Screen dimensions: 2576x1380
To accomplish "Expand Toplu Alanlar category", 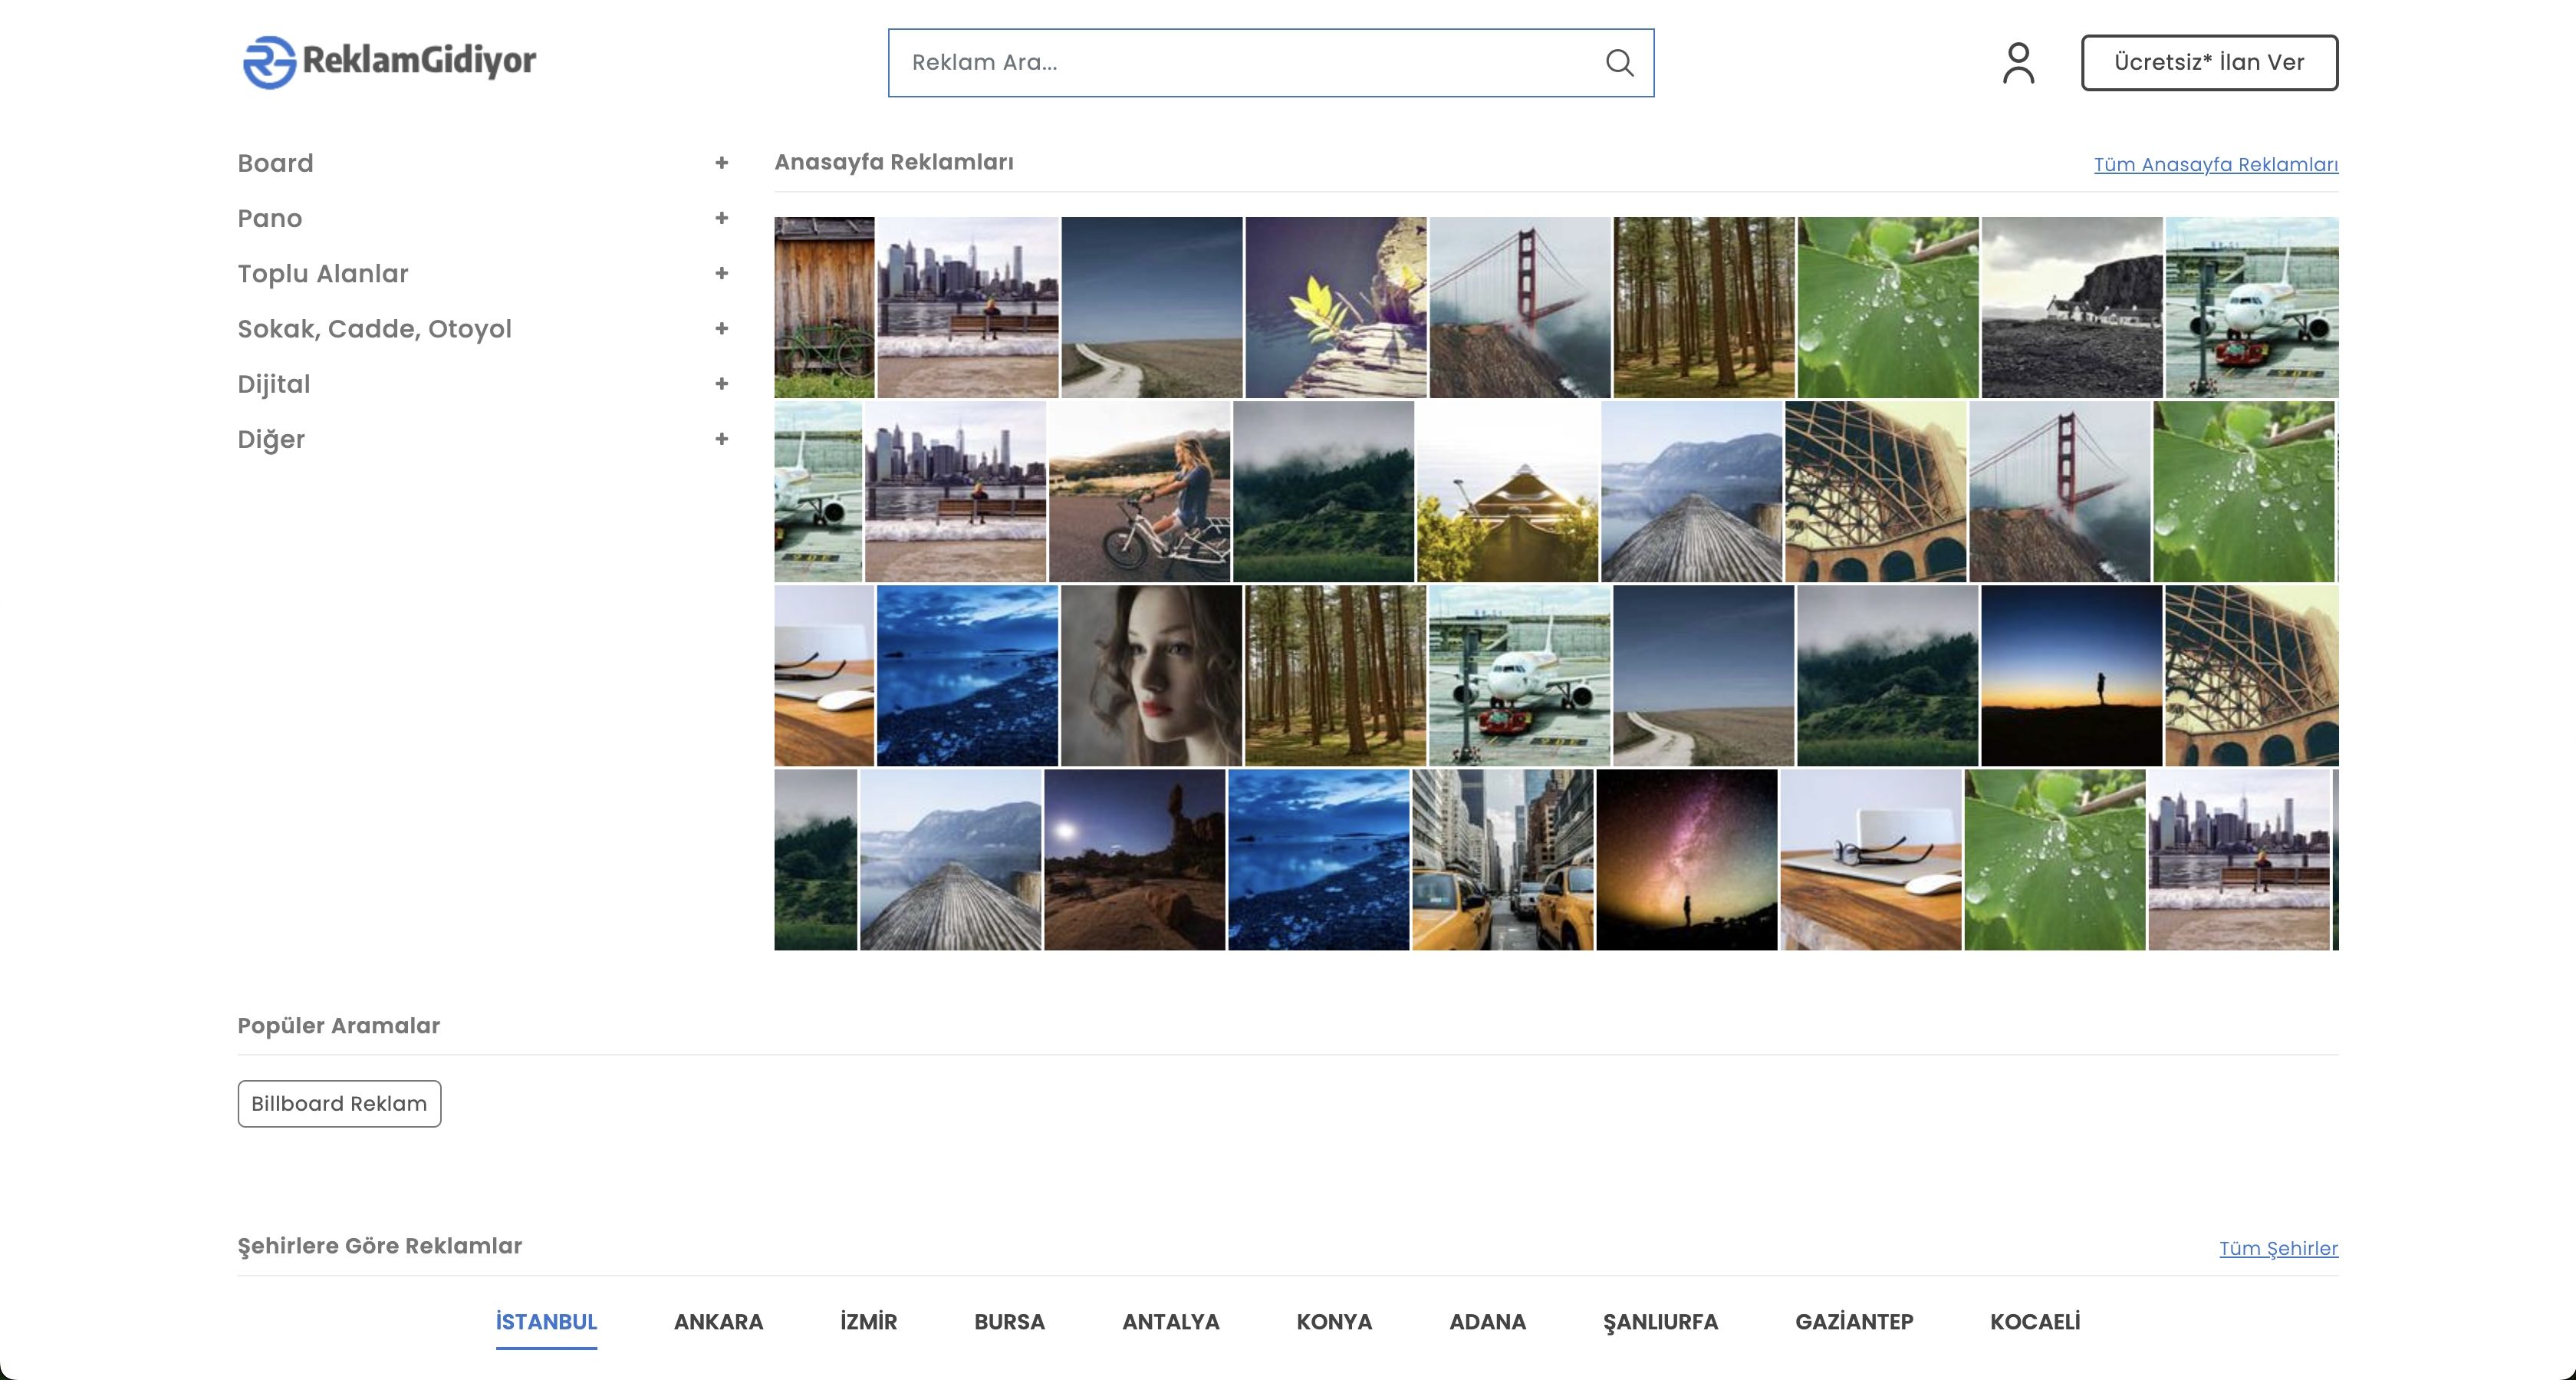I will [721, 273].
